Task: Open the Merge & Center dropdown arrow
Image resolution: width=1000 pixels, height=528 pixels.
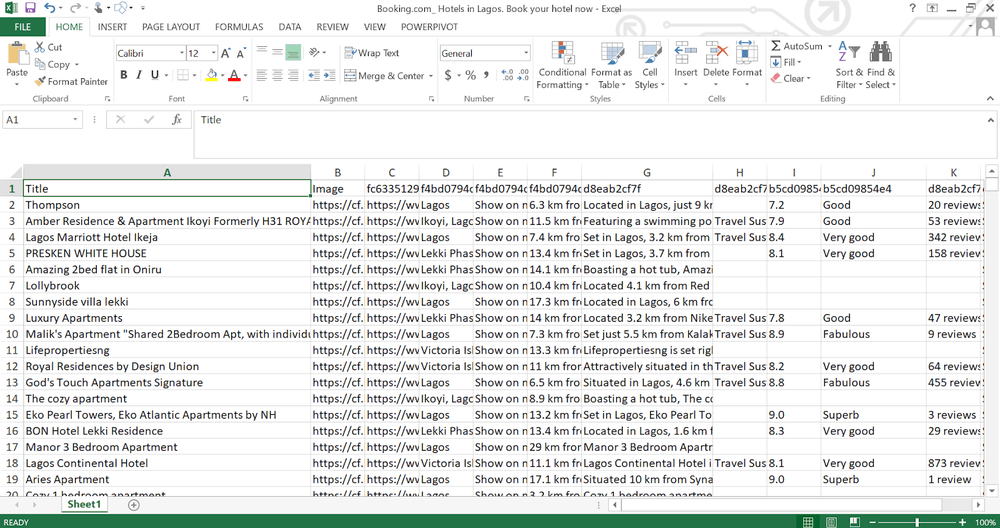Action: [x=430, y=76]
